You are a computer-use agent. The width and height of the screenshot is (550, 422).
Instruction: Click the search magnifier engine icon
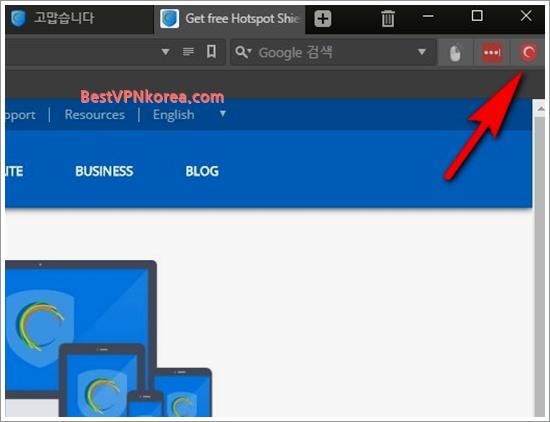point(243,52)
